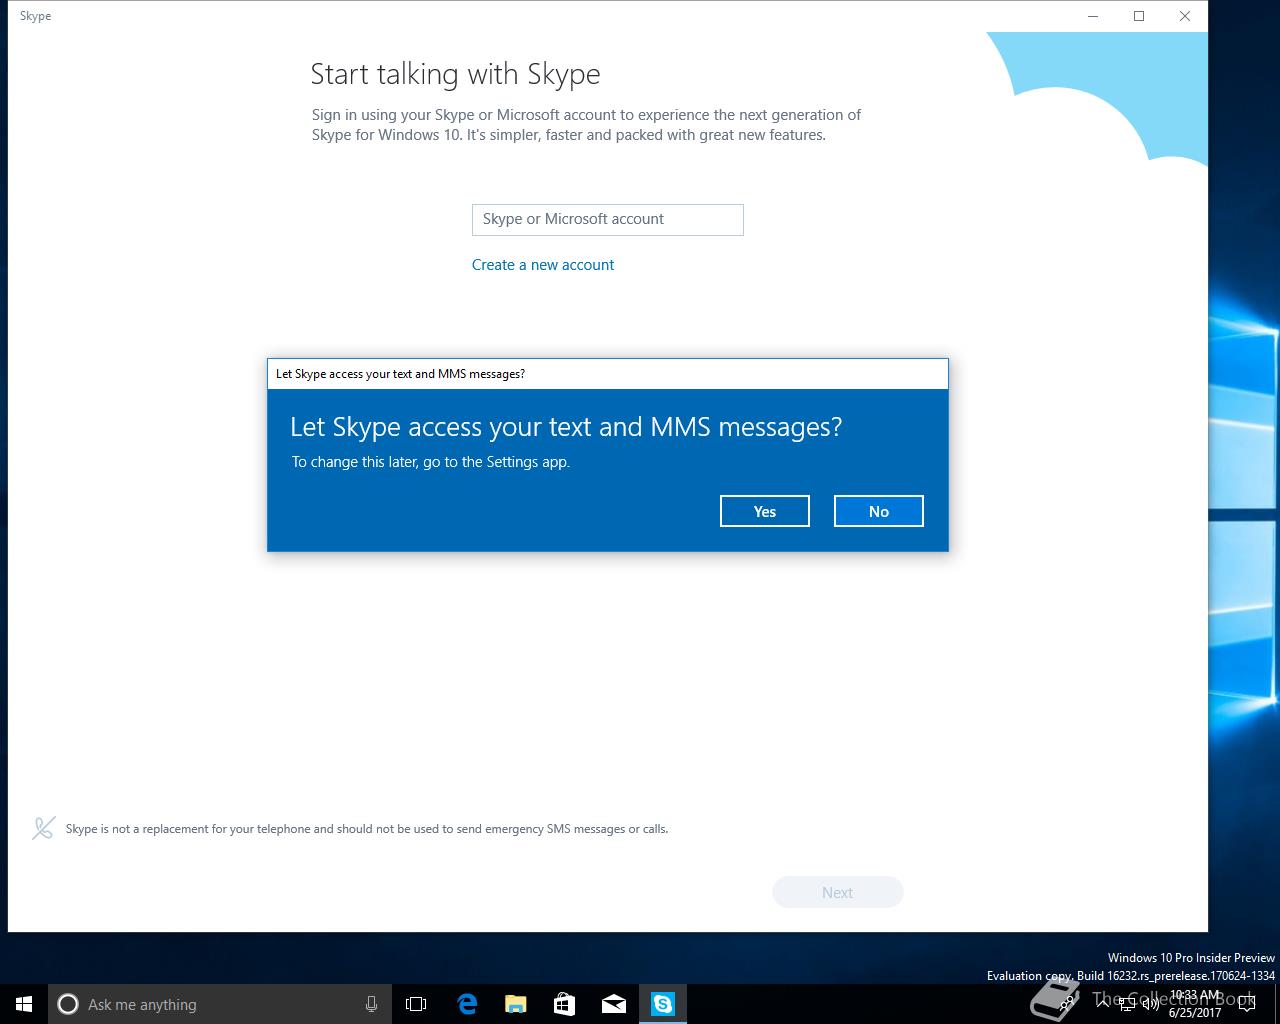Image resolution: width=1280 pixels, height=1024 pixels.
Task: Click the crossed-out phone icon beside the disclaimer
Action: coord(43,828)
